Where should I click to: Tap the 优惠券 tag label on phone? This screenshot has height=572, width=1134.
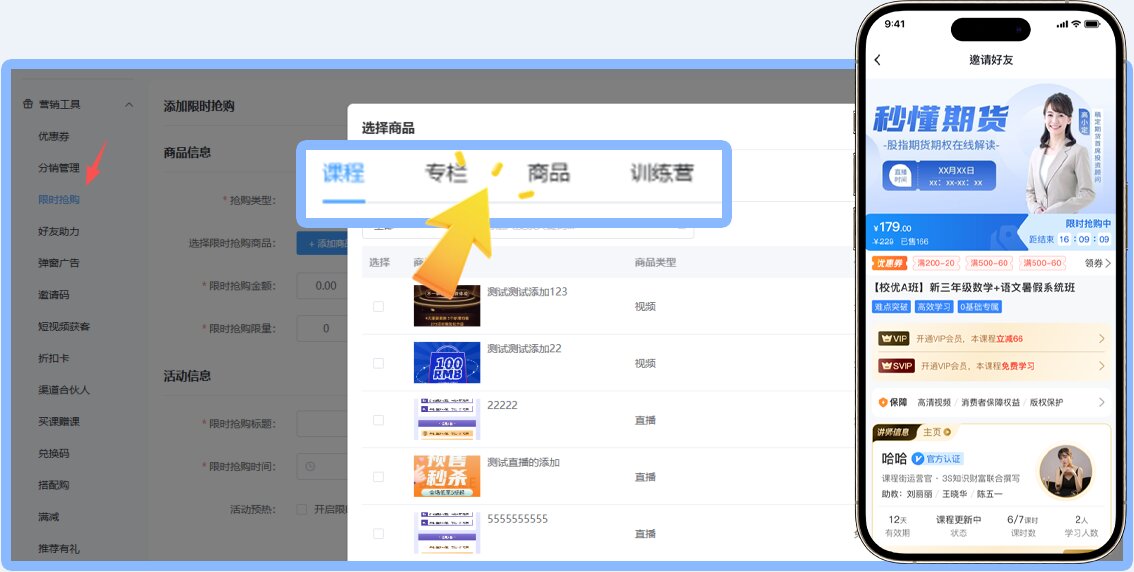pos(890,263)
